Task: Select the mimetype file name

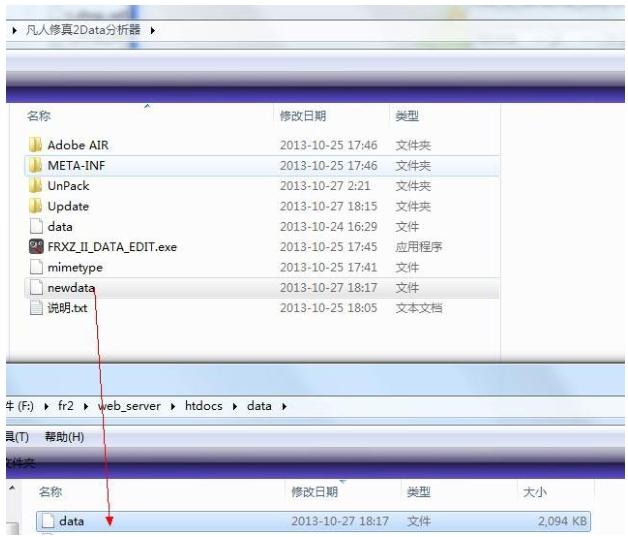Action: click(x=75, y=267)
